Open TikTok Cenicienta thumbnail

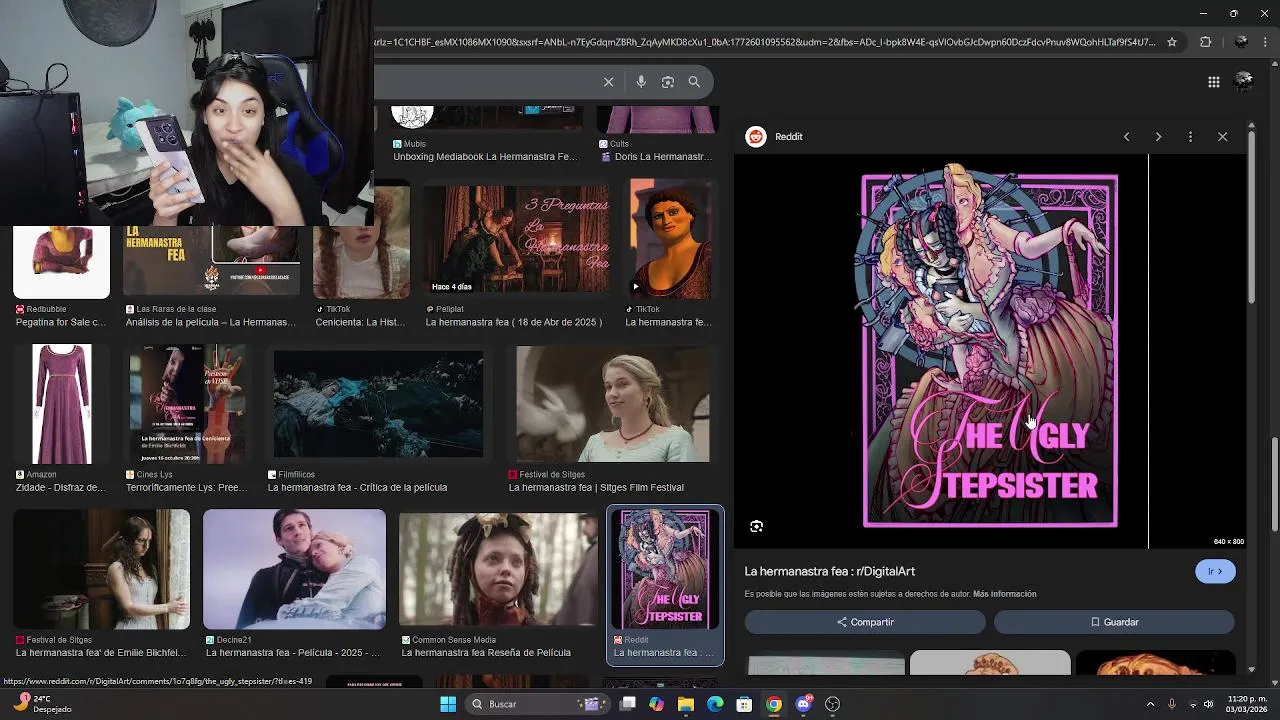tap(361, 240)
